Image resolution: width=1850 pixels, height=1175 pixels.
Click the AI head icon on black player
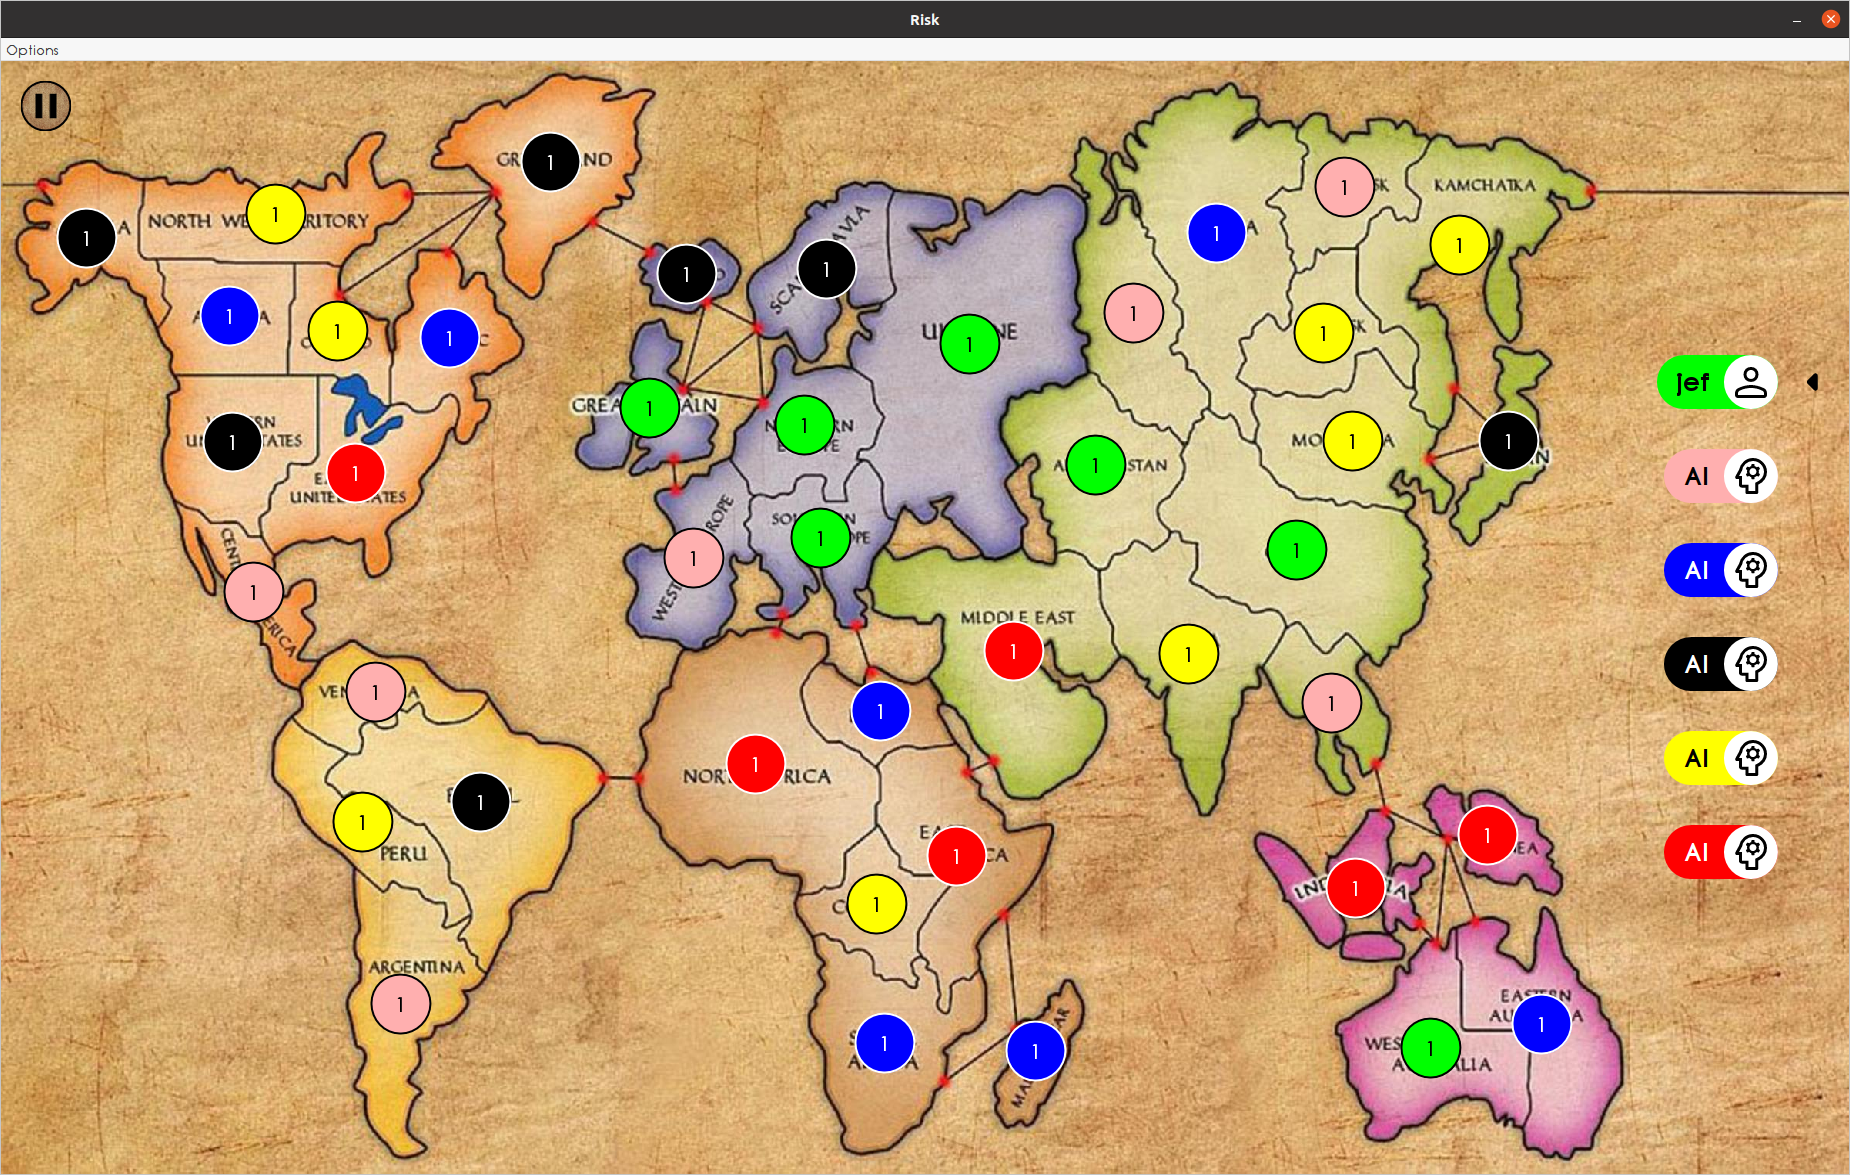coord(1750,664)
